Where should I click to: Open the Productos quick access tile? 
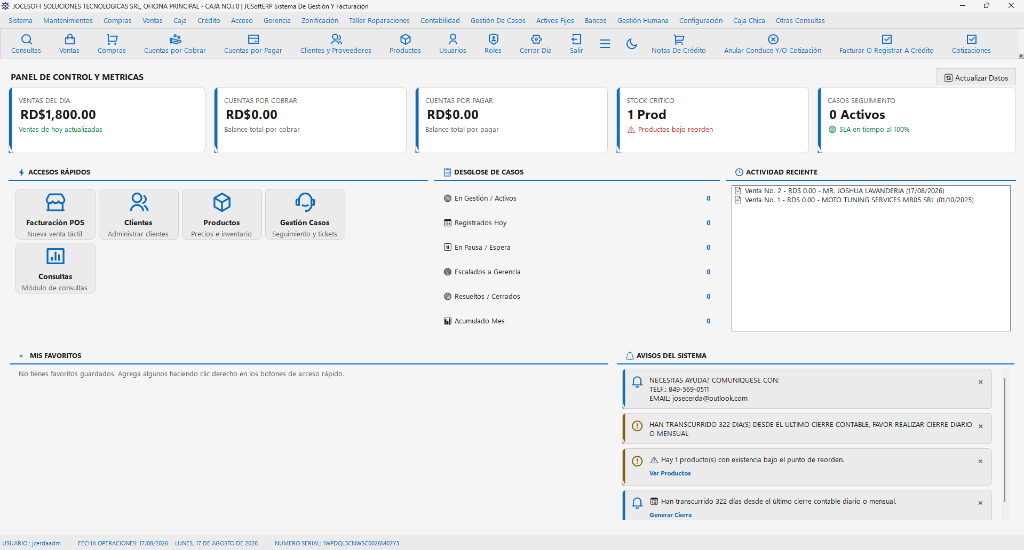pos(222,214)
